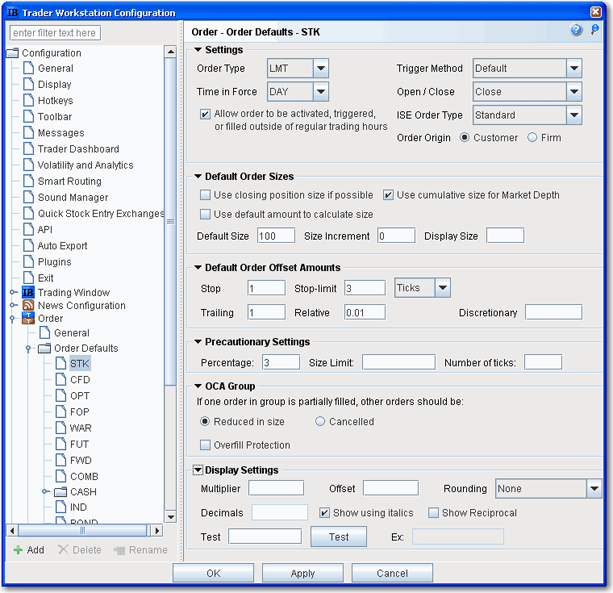Enable Use default amount to calculate size
This screenshot has width=613, height=593.
point(205,214)
